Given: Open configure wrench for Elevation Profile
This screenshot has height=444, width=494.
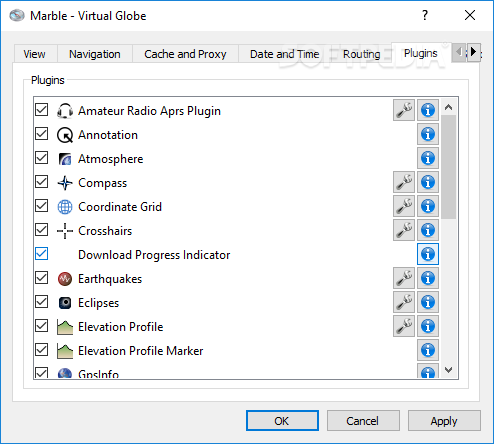Looking at the screenshot, I should [404, 326].
